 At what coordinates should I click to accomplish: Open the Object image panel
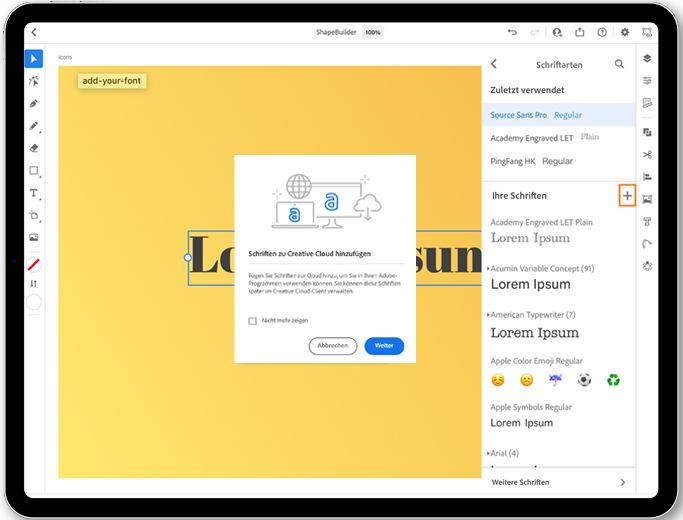(647, 199)
